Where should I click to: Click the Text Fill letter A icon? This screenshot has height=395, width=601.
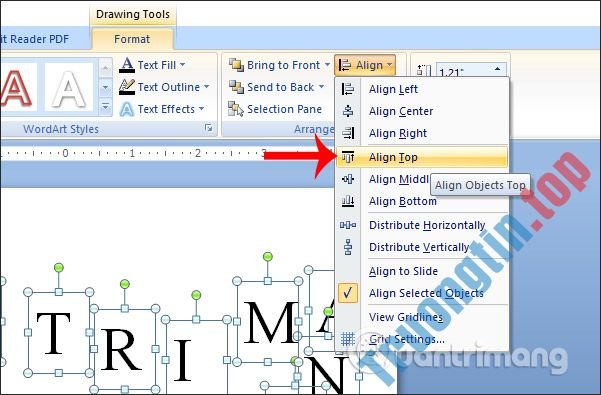tap(126, 65)
